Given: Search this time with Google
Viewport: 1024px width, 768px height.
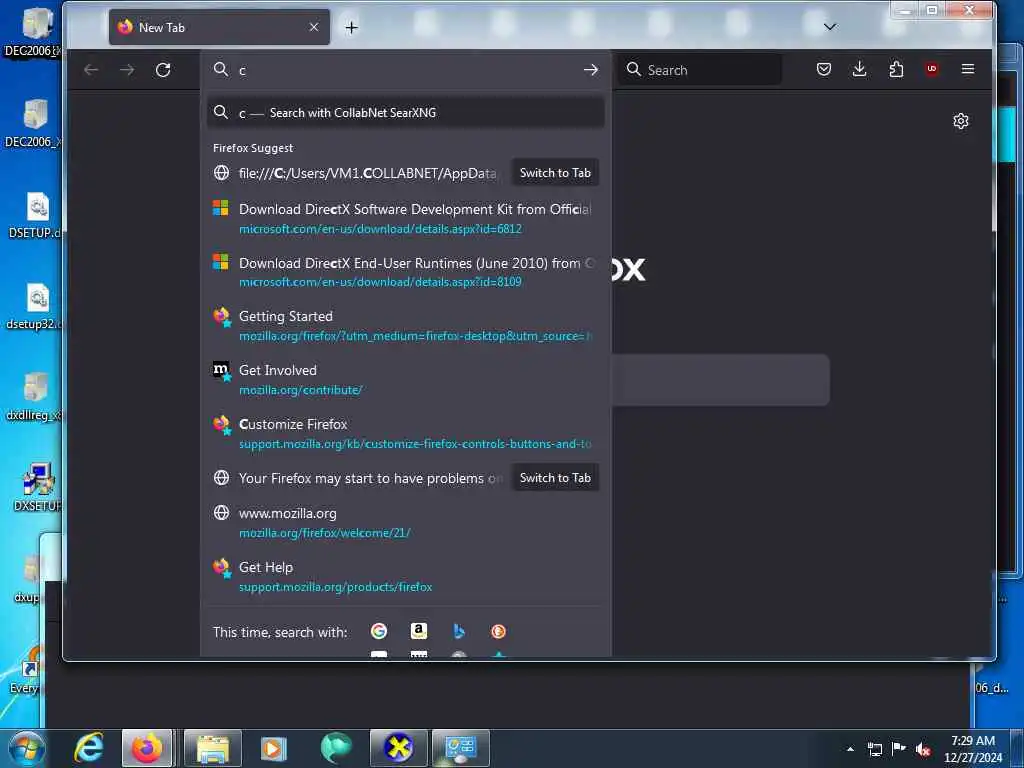Looking at the screenshot, I should click(x=379, y=631).
